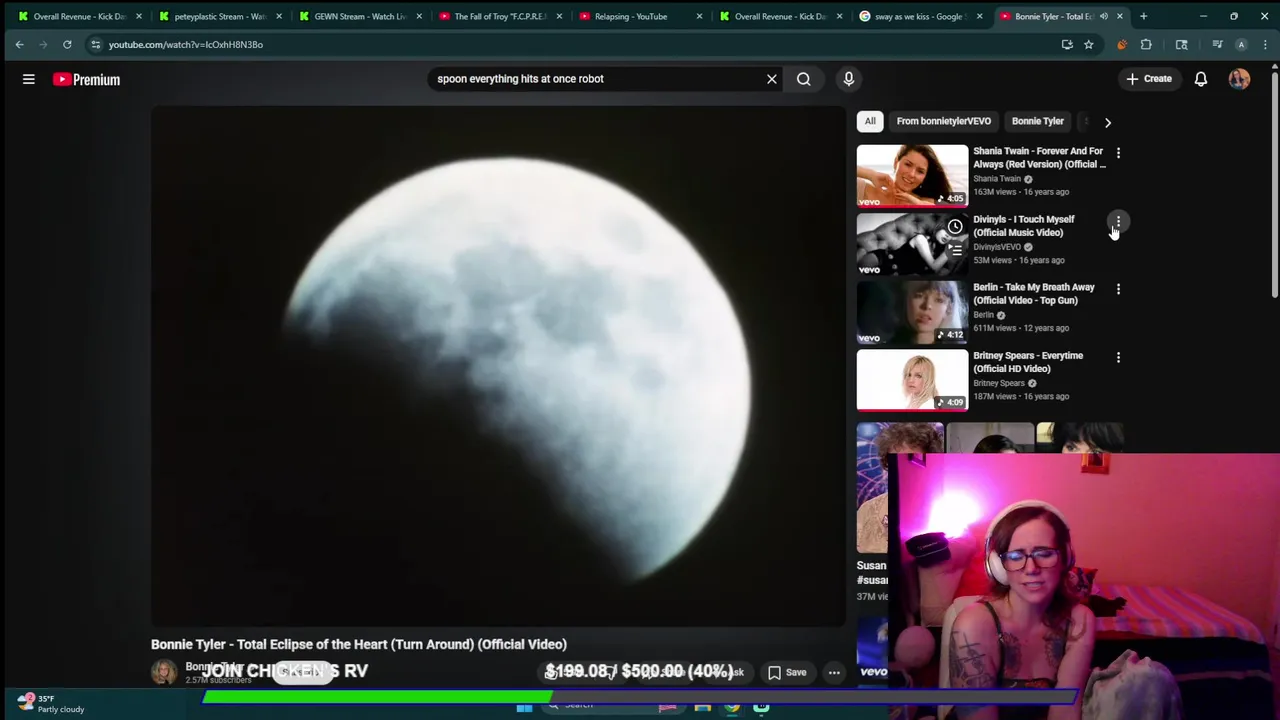Image resolution: width=1280 pixels, height=720 pixels.
Task: Save the video to a playlist
Action: pos(786,672)
